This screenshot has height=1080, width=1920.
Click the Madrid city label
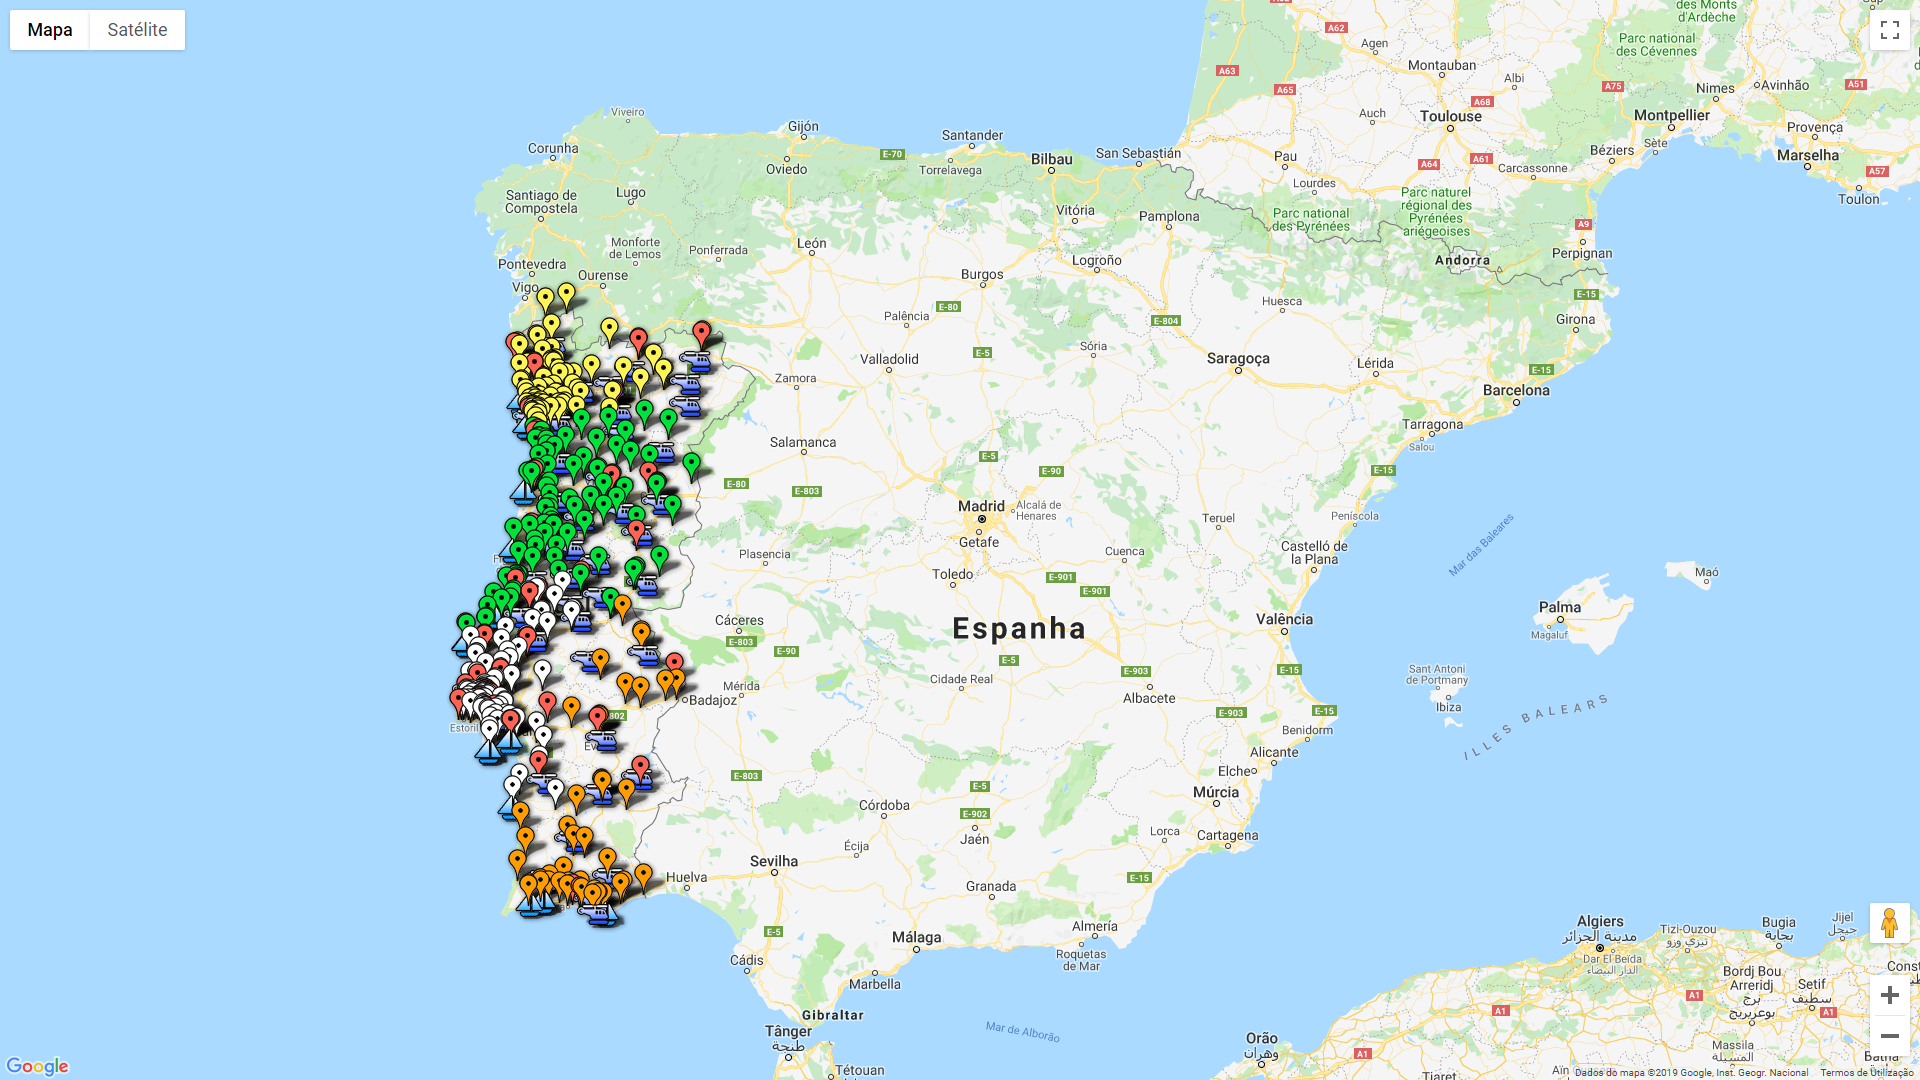pyautogui.click(x=981, y=506)
